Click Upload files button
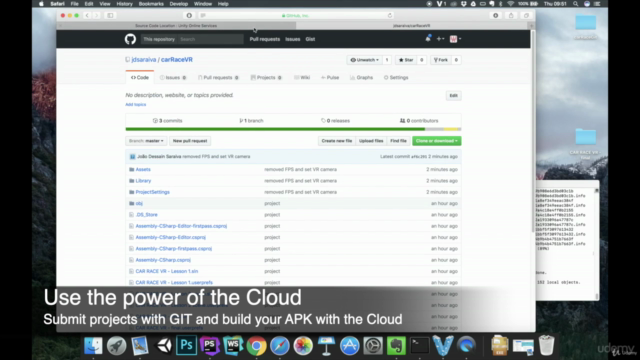This screenshot has height=360, width=640. pos(371,141)
